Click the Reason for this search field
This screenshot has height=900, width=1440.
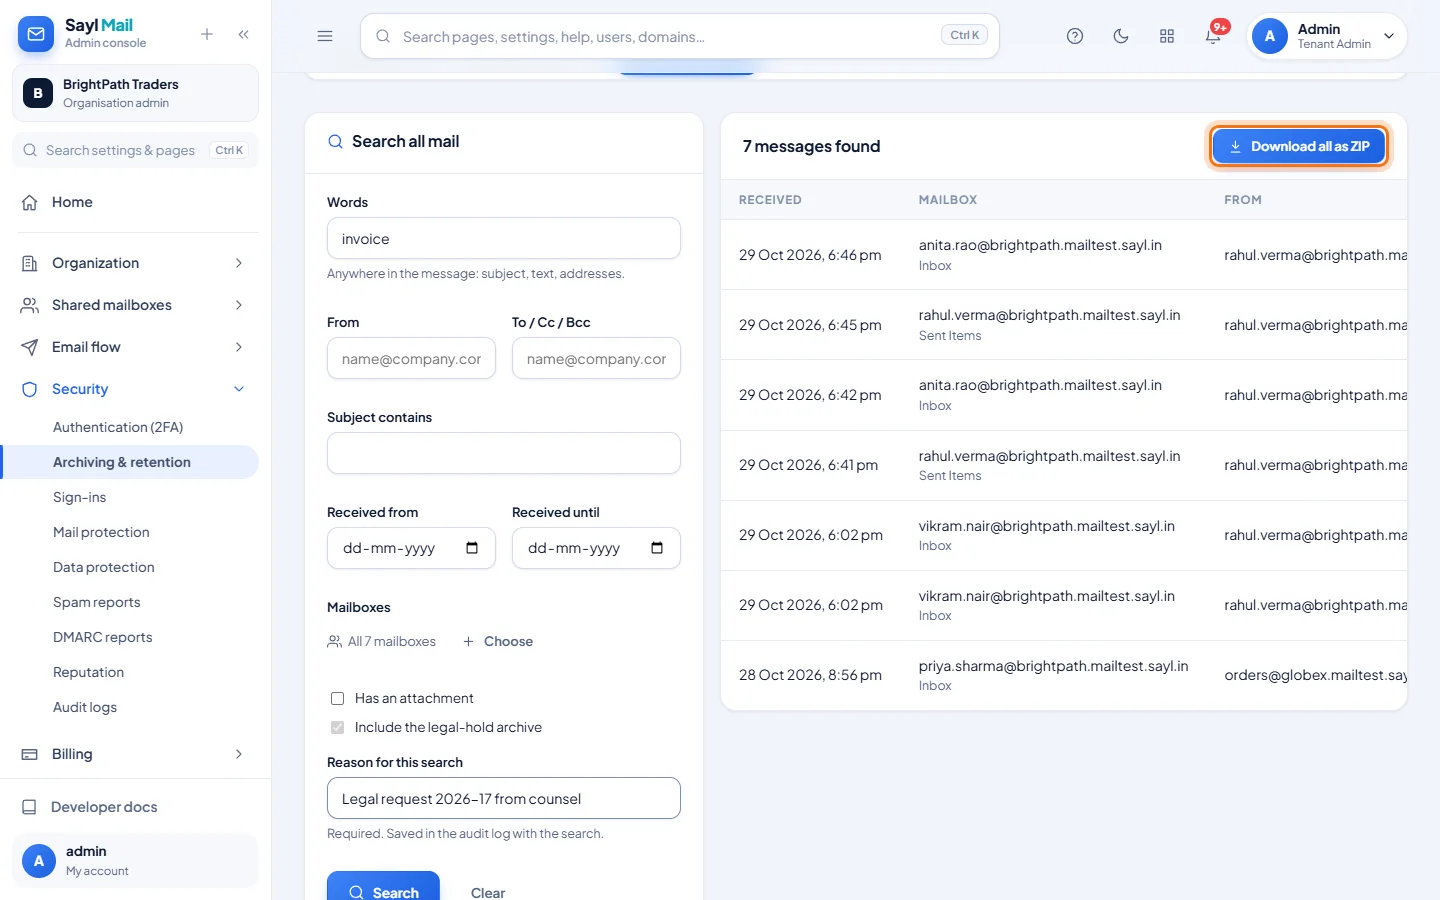pos(504,798)
